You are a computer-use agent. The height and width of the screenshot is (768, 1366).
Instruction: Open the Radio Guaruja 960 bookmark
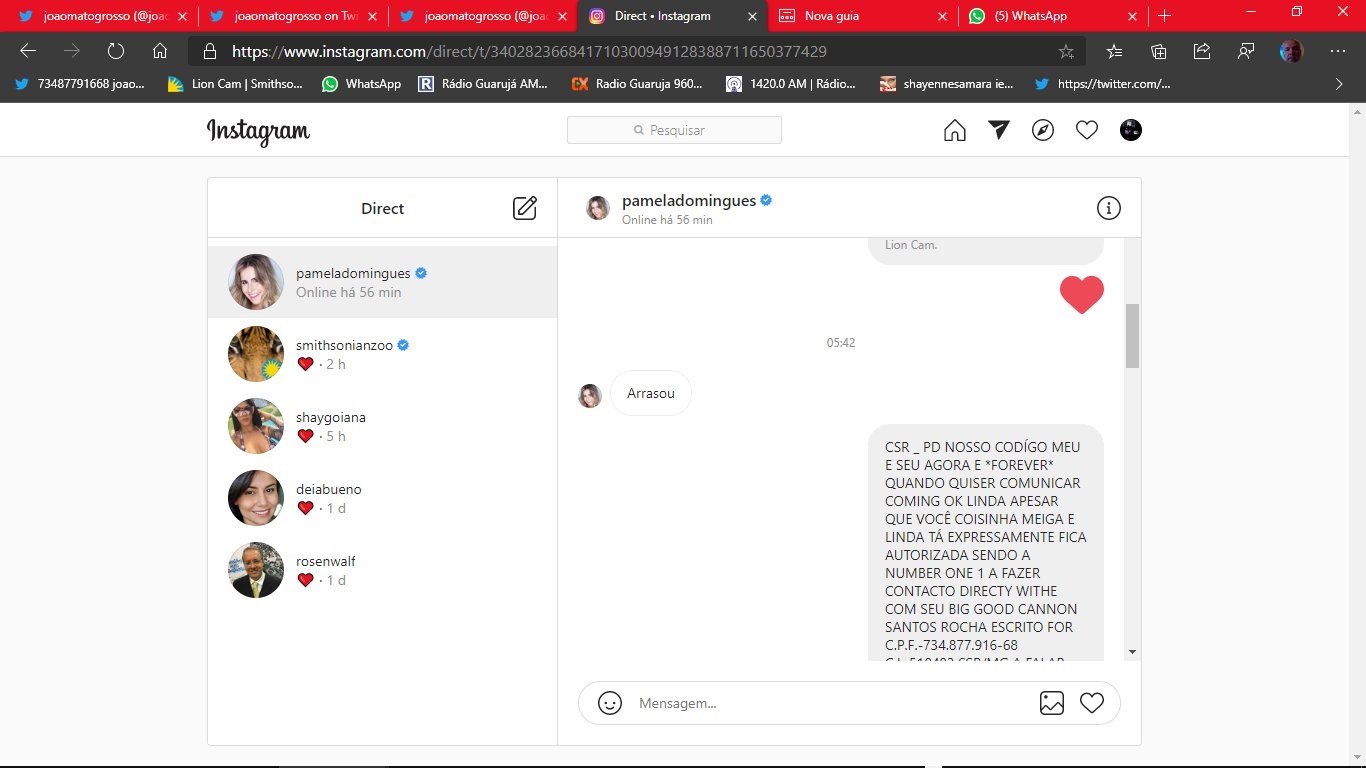pyautogui.click(x=637, y=84)
